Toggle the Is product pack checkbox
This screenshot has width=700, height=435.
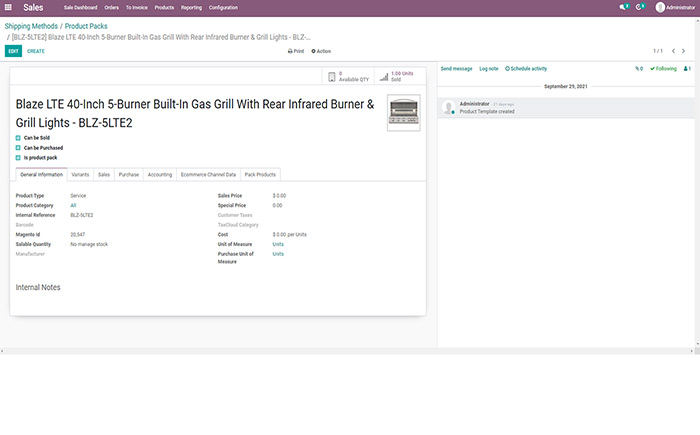[18, 158]
